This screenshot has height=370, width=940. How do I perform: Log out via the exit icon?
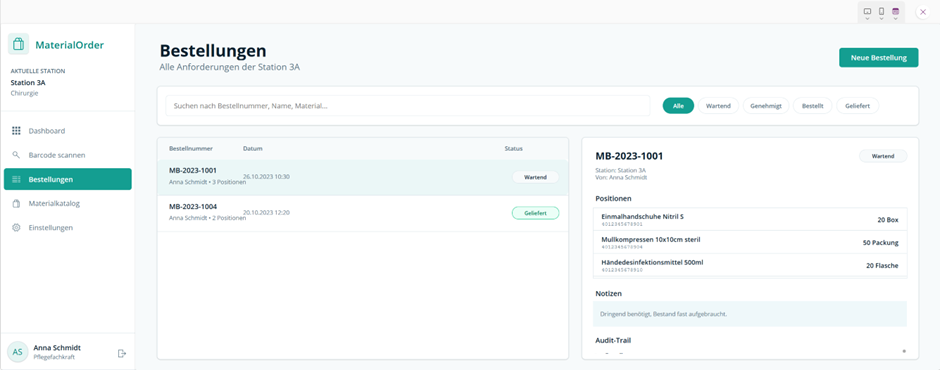tap(122, 353)
